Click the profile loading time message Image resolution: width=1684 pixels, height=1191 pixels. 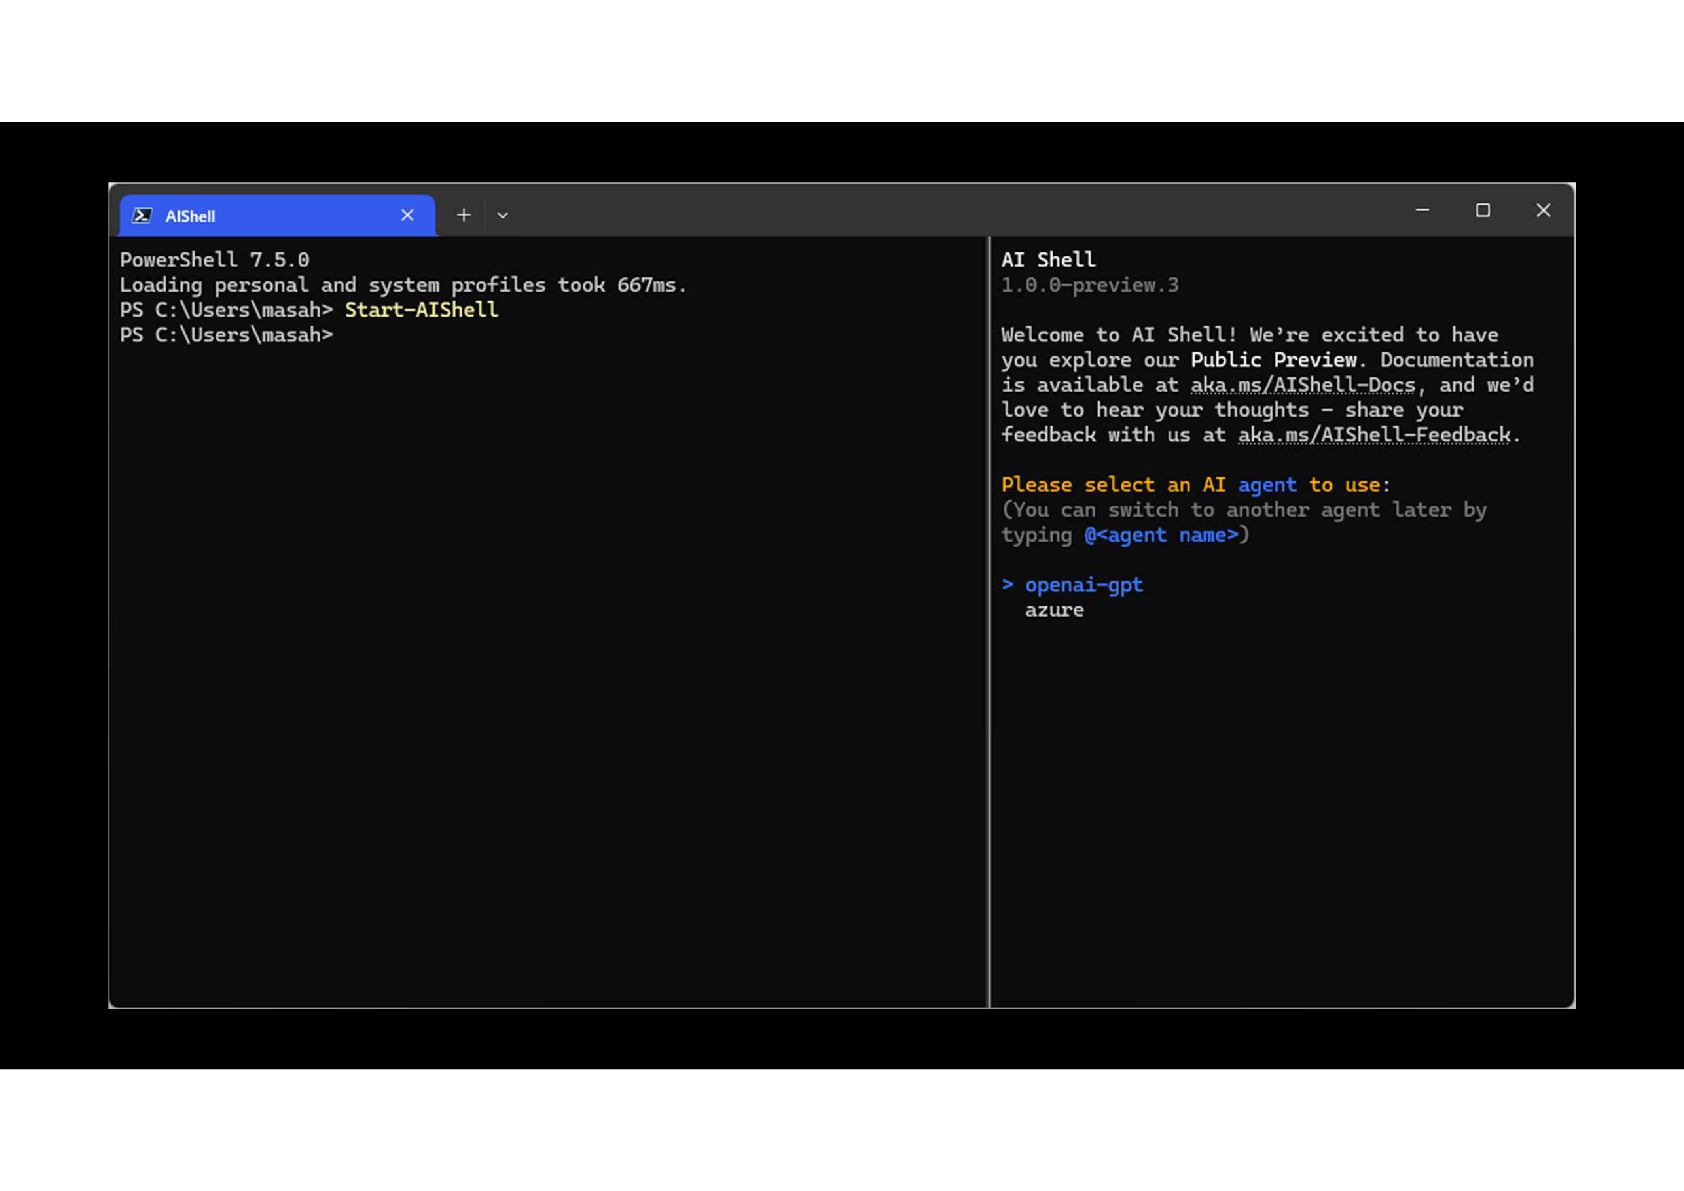coord(404,285)
